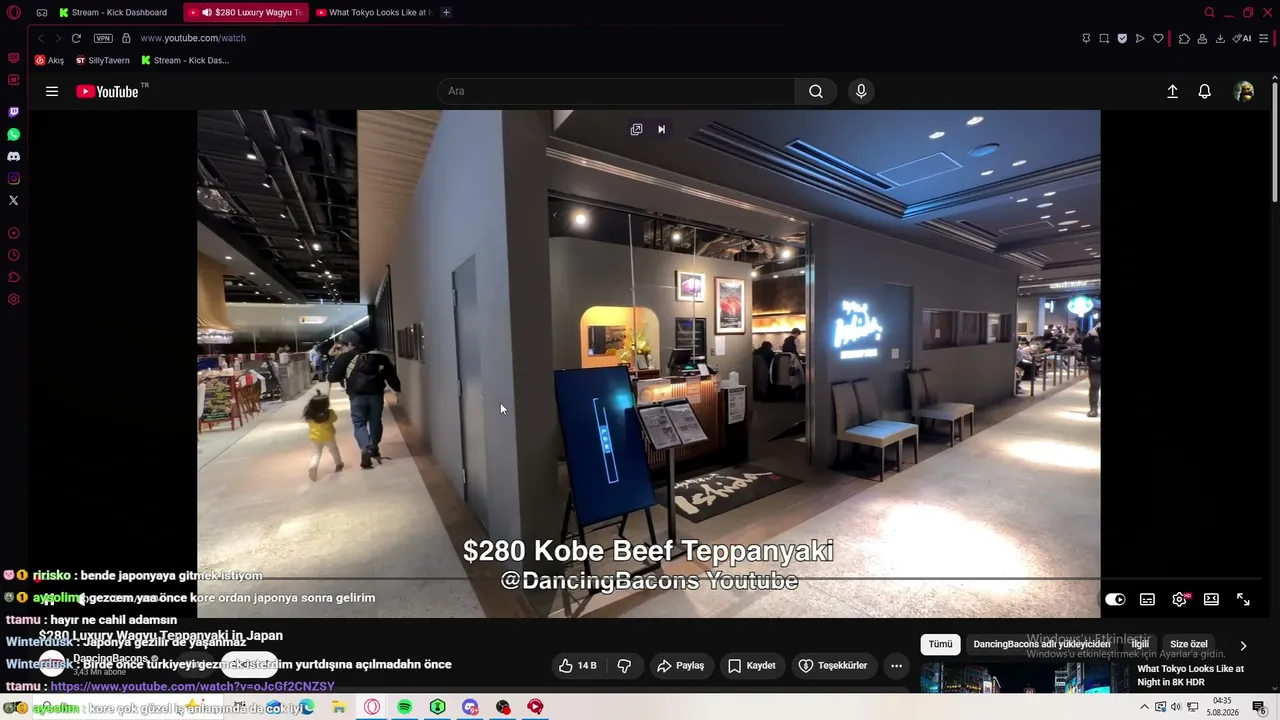1280x720 pixels.
Task: Open the Twitch sidebar panel
Action: coord(14,112)
